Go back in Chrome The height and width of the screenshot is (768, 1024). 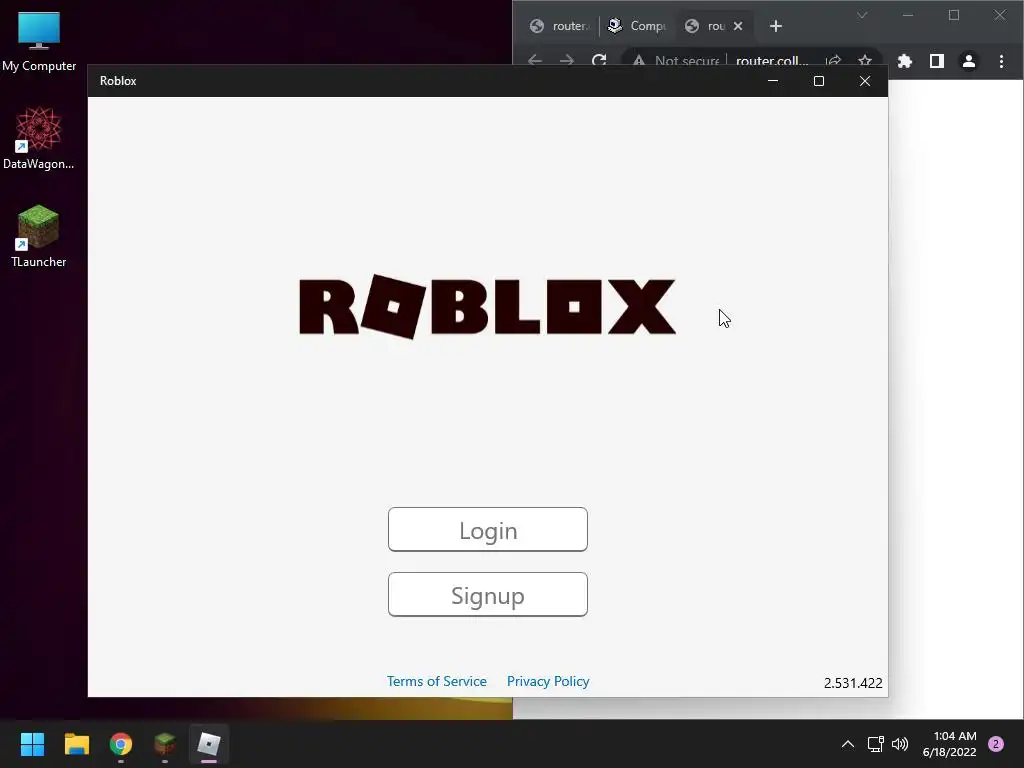click(535, 61)
